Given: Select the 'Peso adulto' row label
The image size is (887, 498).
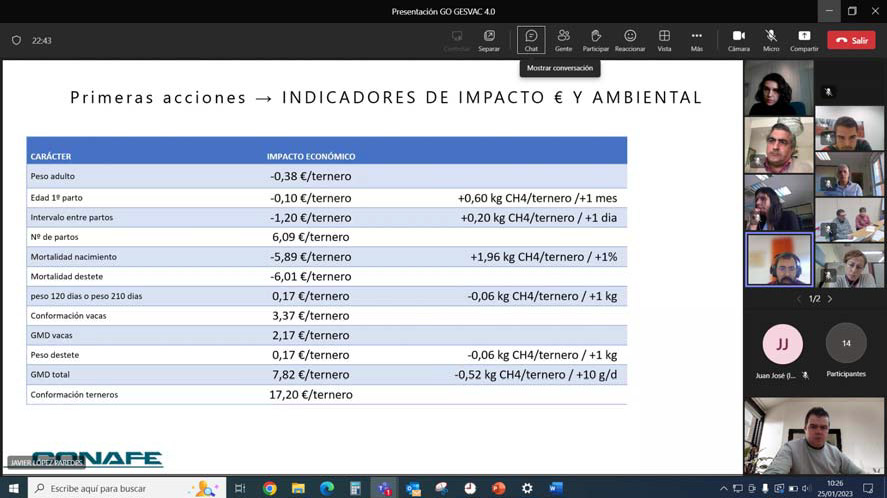Looking at the screenshot, I should point(53,176).
